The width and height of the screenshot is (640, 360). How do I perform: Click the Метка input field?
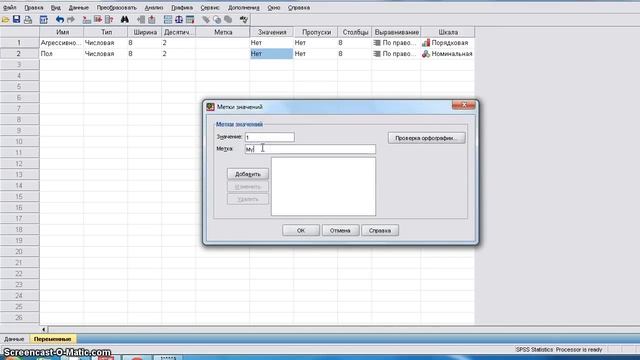coord(310,149)
